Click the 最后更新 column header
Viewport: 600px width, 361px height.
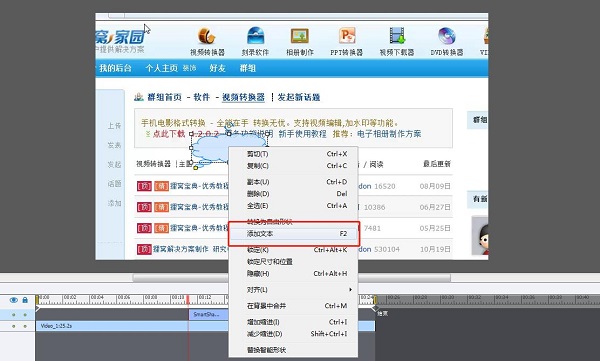coord(437,164)
